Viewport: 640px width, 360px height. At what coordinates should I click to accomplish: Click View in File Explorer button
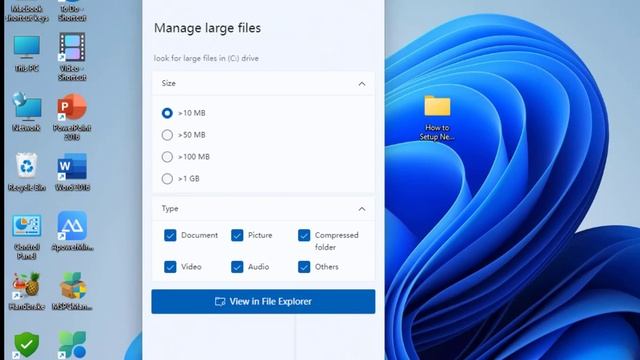point(263,302)
